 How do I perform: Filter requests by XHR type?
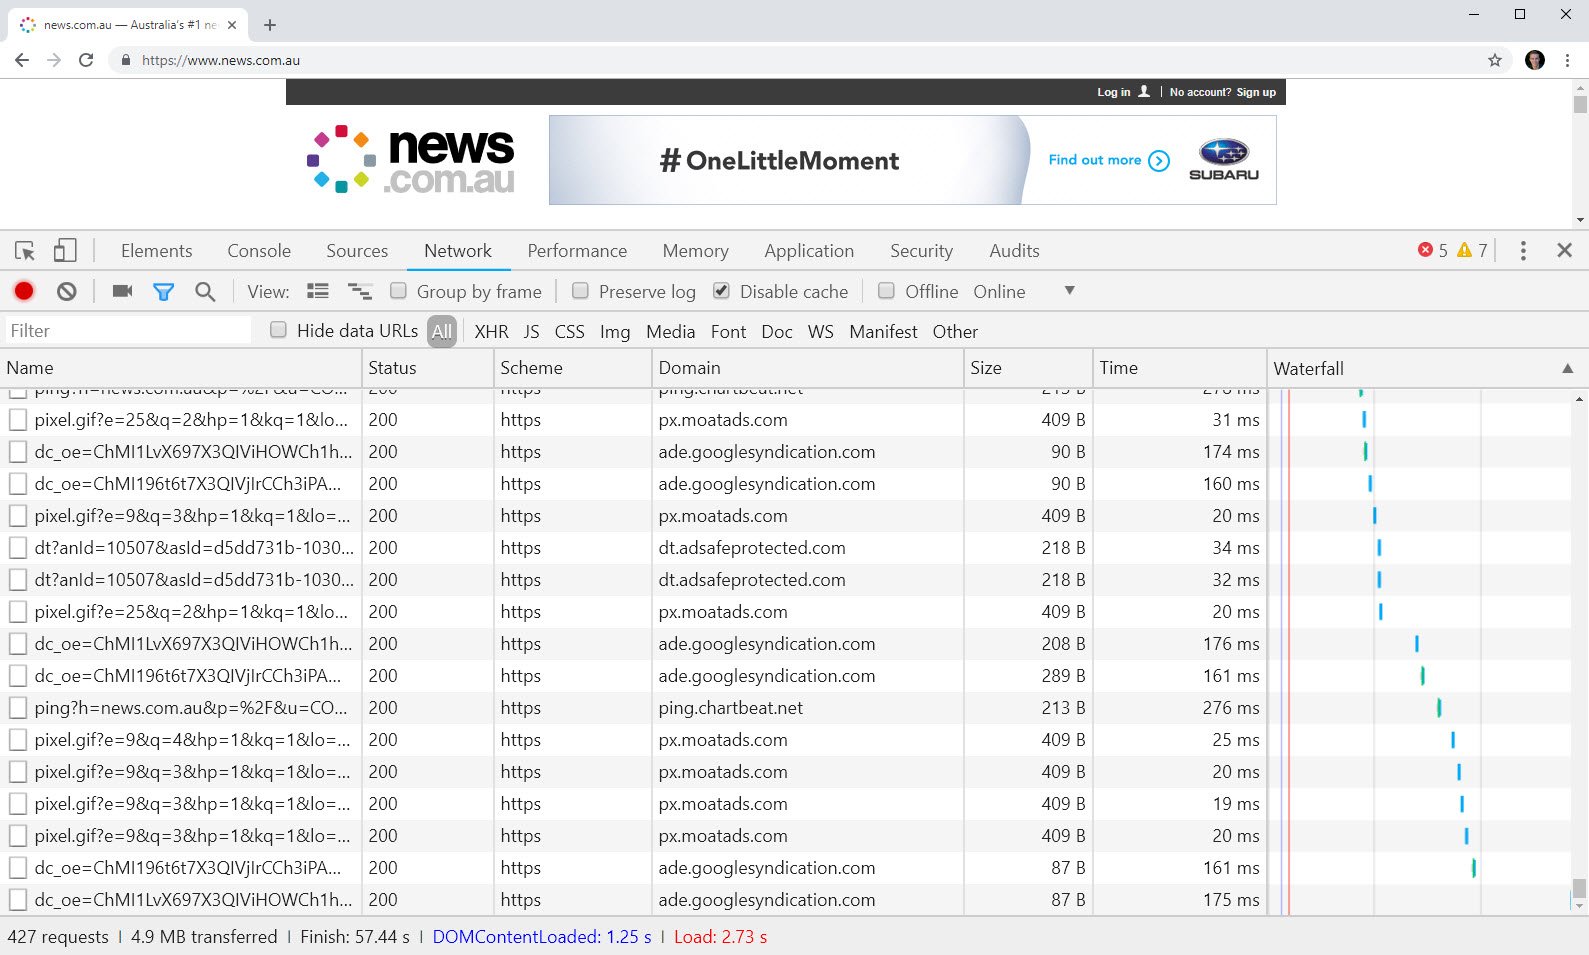[x=491, y=332]
